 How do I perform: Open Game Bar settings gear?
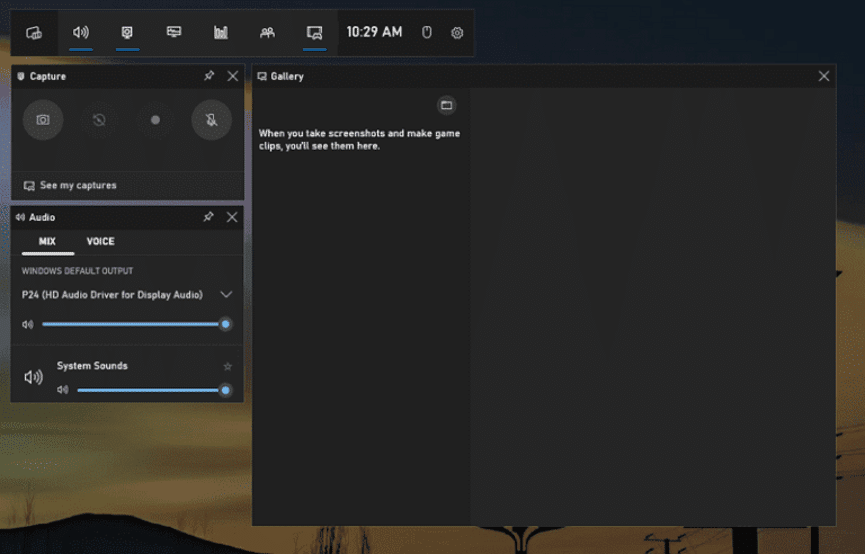tap(457, 33)
